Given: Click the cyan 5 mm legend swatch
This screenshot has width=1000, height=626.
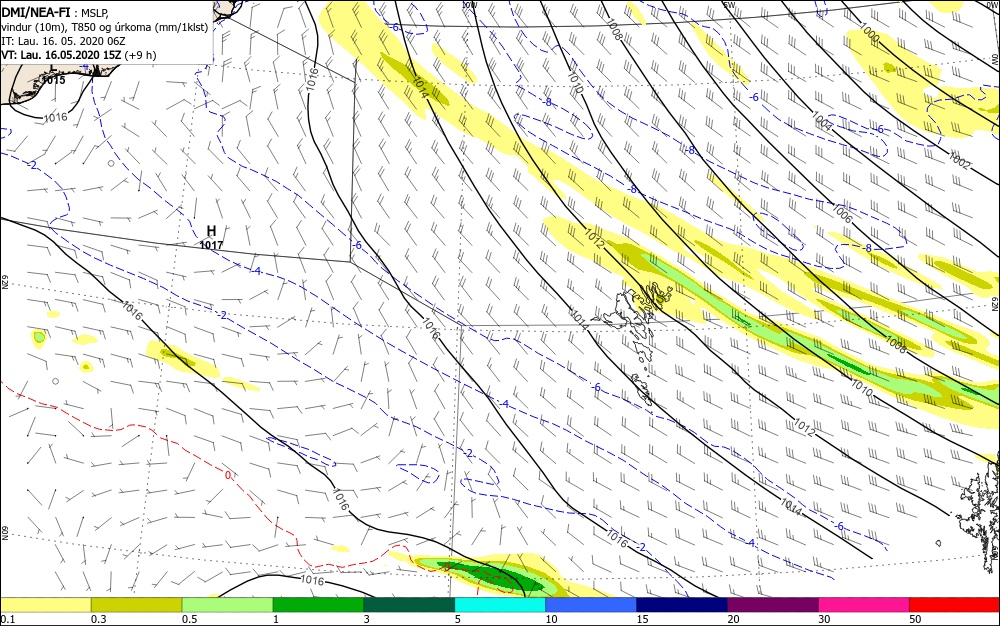Looking at the screenshot, I should 500,605.
